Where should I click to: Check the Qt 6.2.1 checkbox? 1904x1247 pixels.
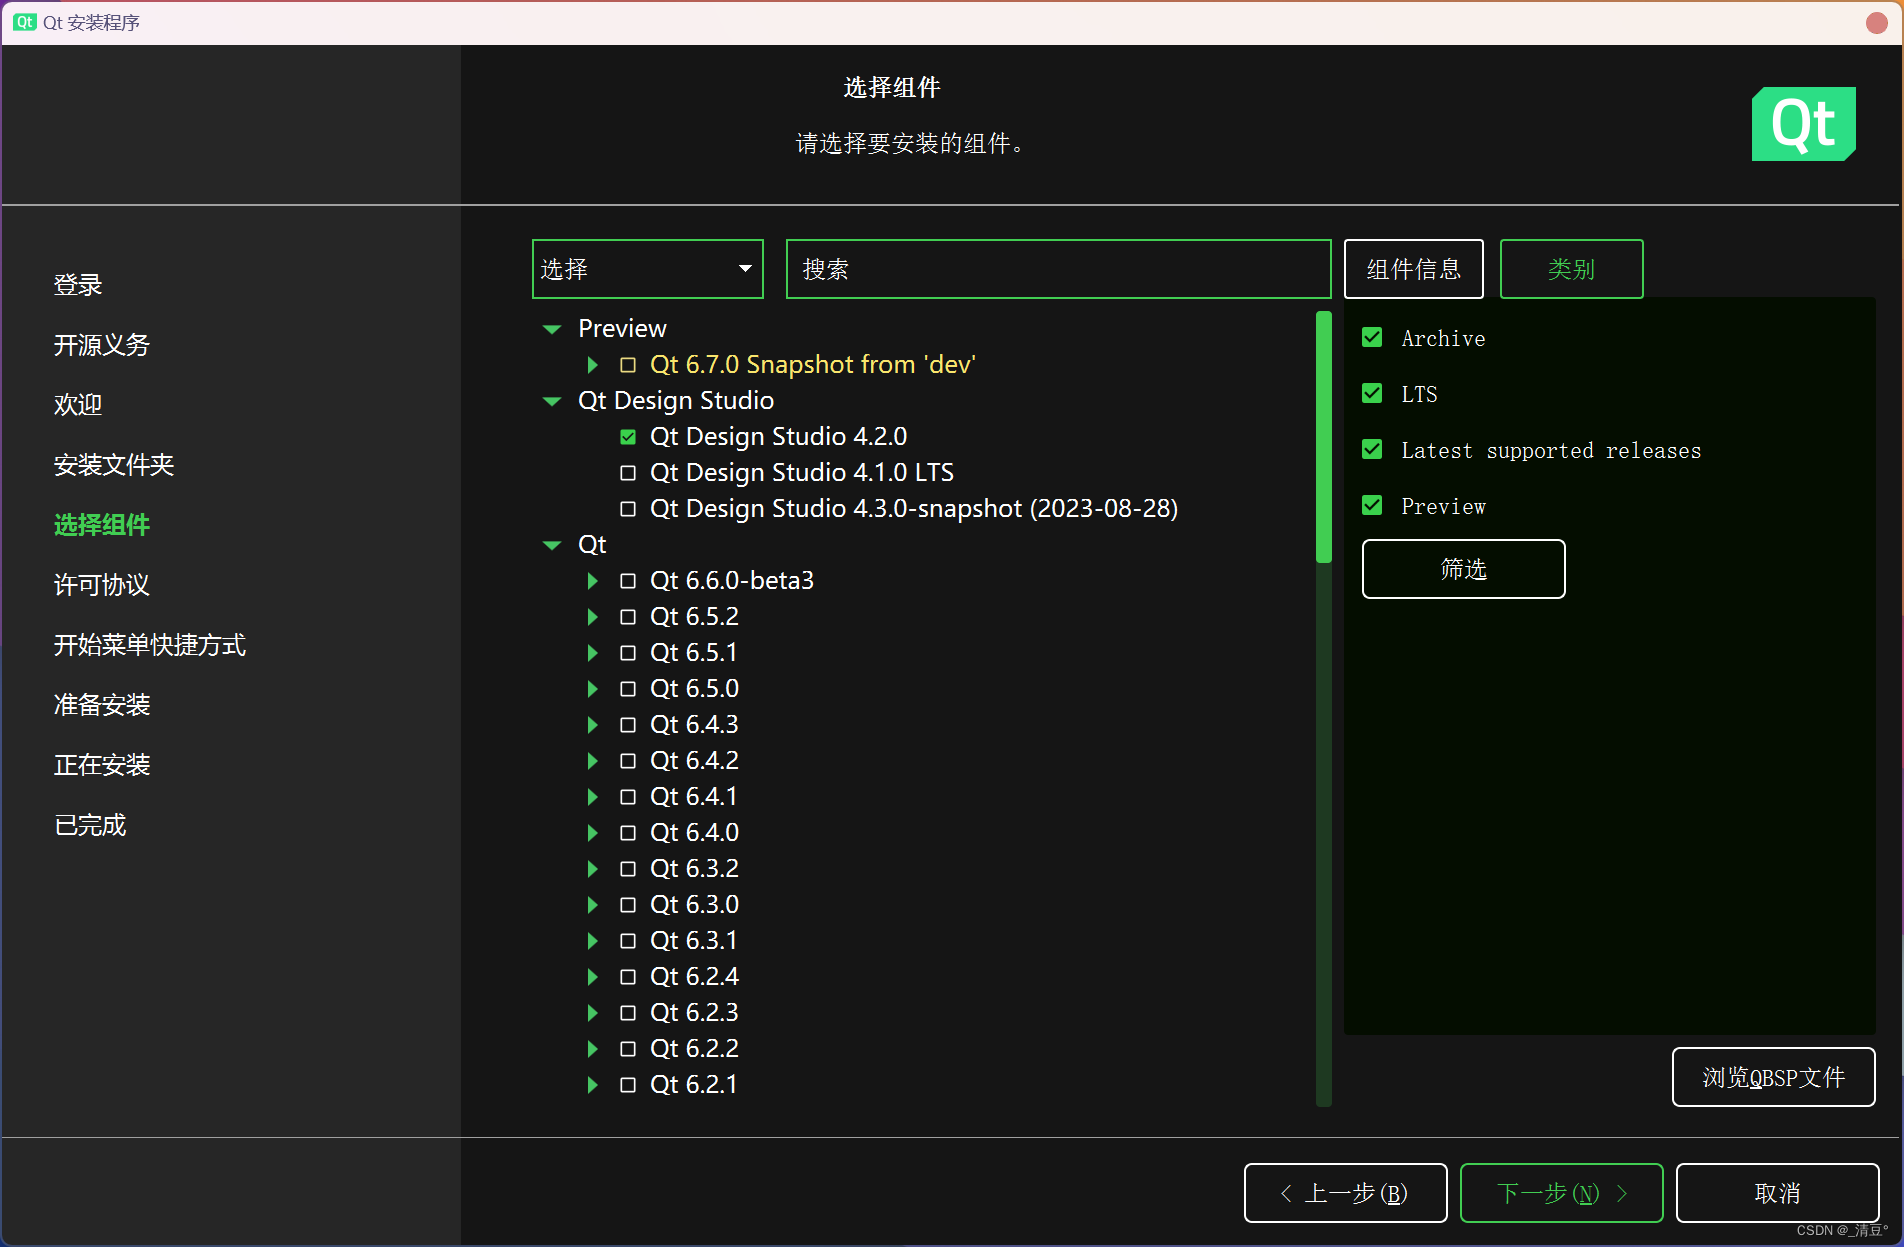[x=628, y=1085]
